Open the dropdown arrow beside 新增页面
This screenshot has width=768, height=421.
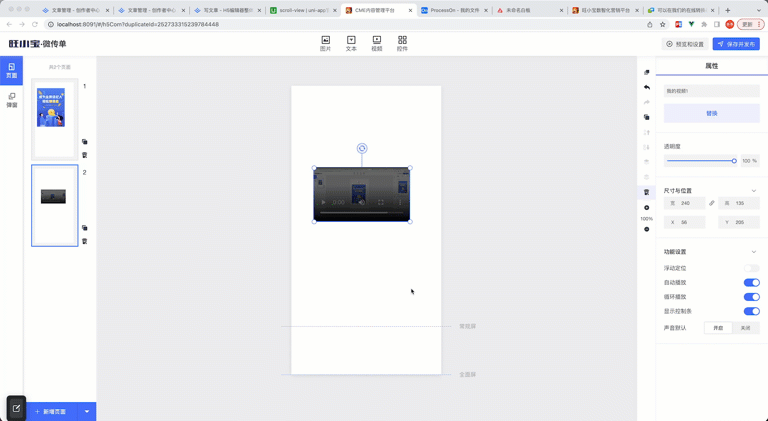(x=87, y=412)
